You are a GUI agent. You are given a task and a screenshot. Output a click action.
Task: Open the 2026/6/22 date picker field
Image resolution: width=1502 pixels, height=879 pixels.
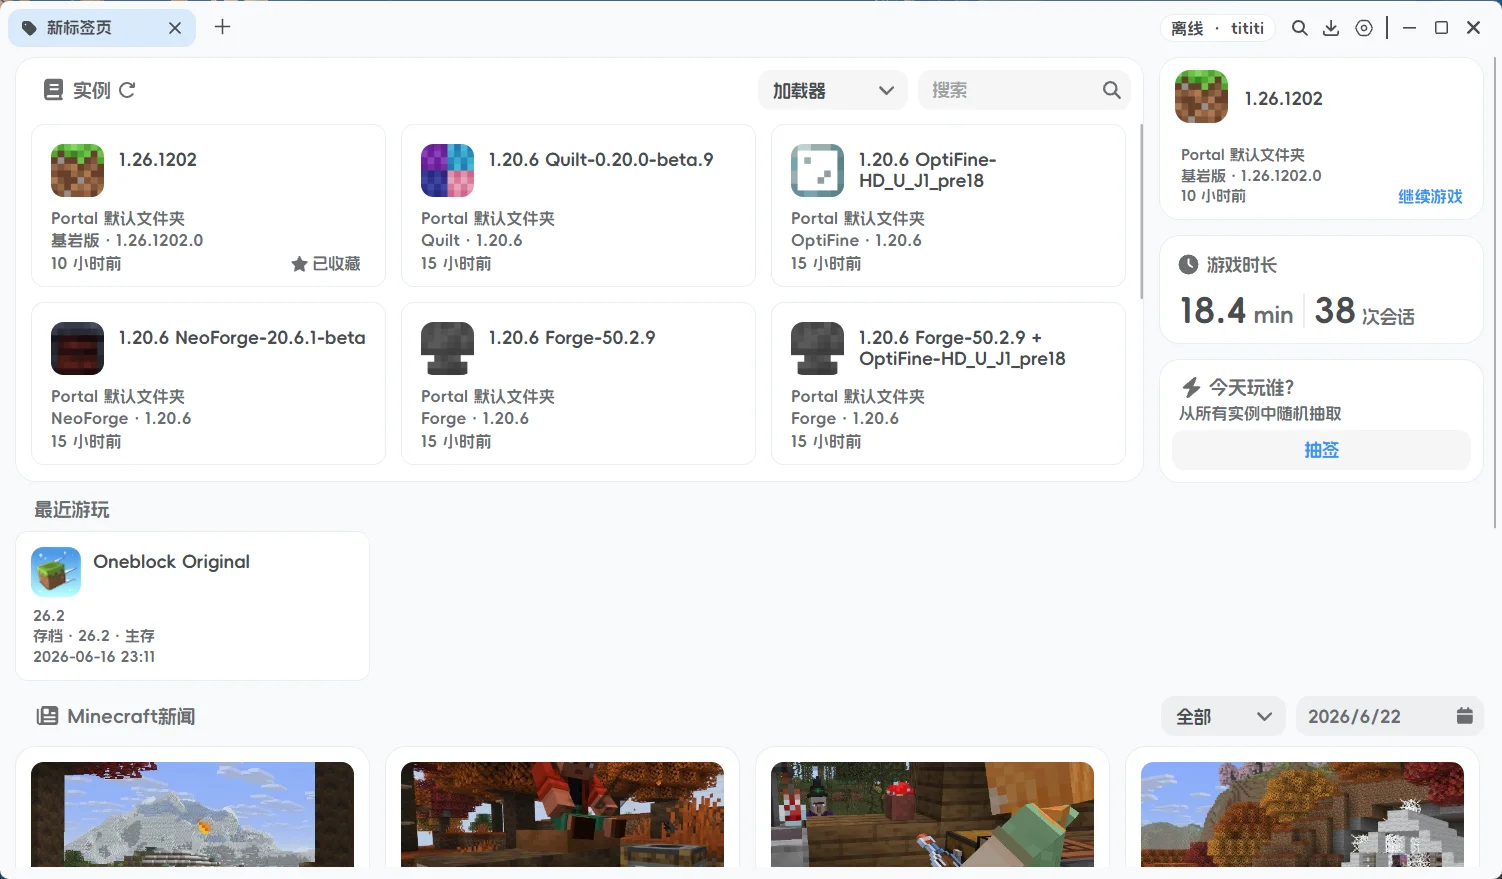(1389, 716)
